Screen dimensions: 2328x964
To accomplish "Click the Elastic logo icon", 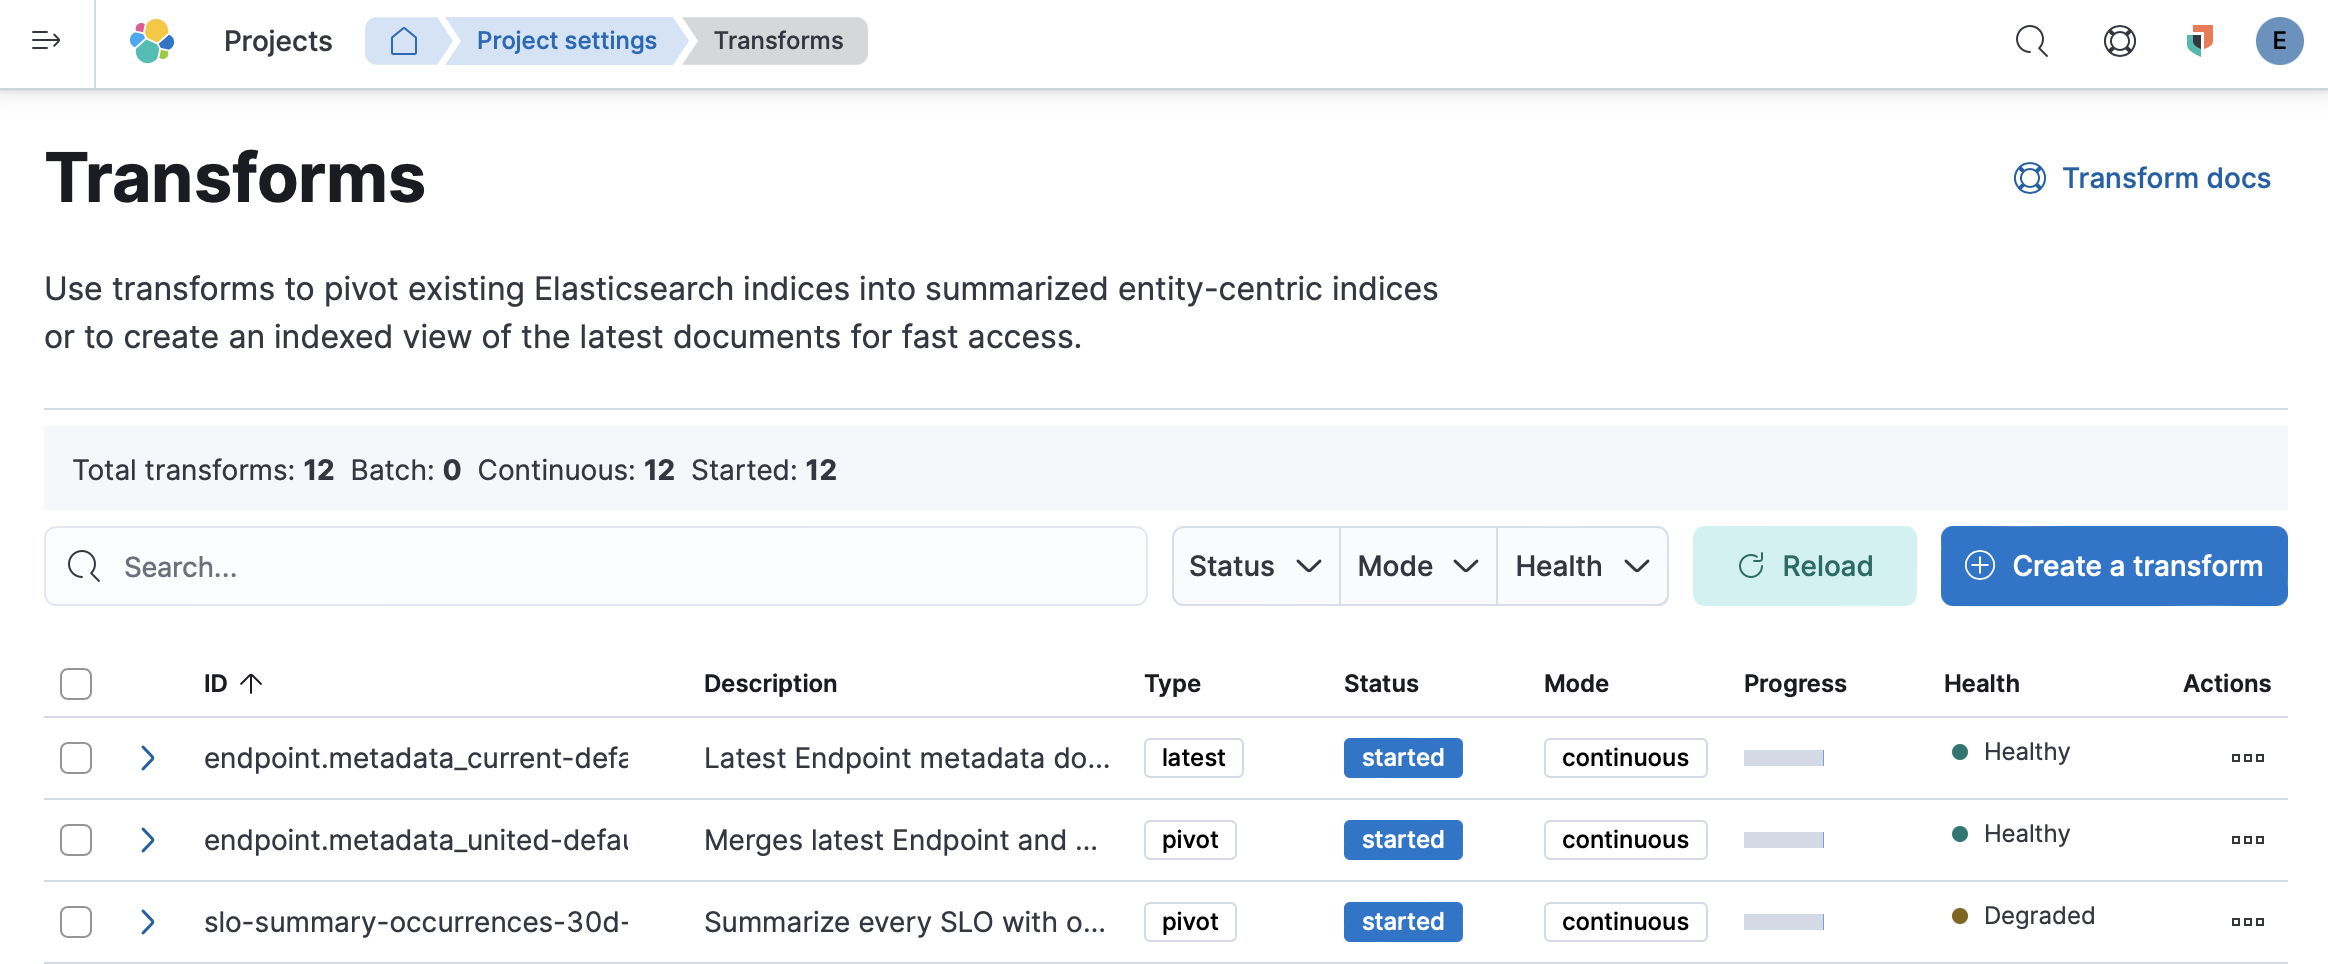I will [x=152, y=41].
